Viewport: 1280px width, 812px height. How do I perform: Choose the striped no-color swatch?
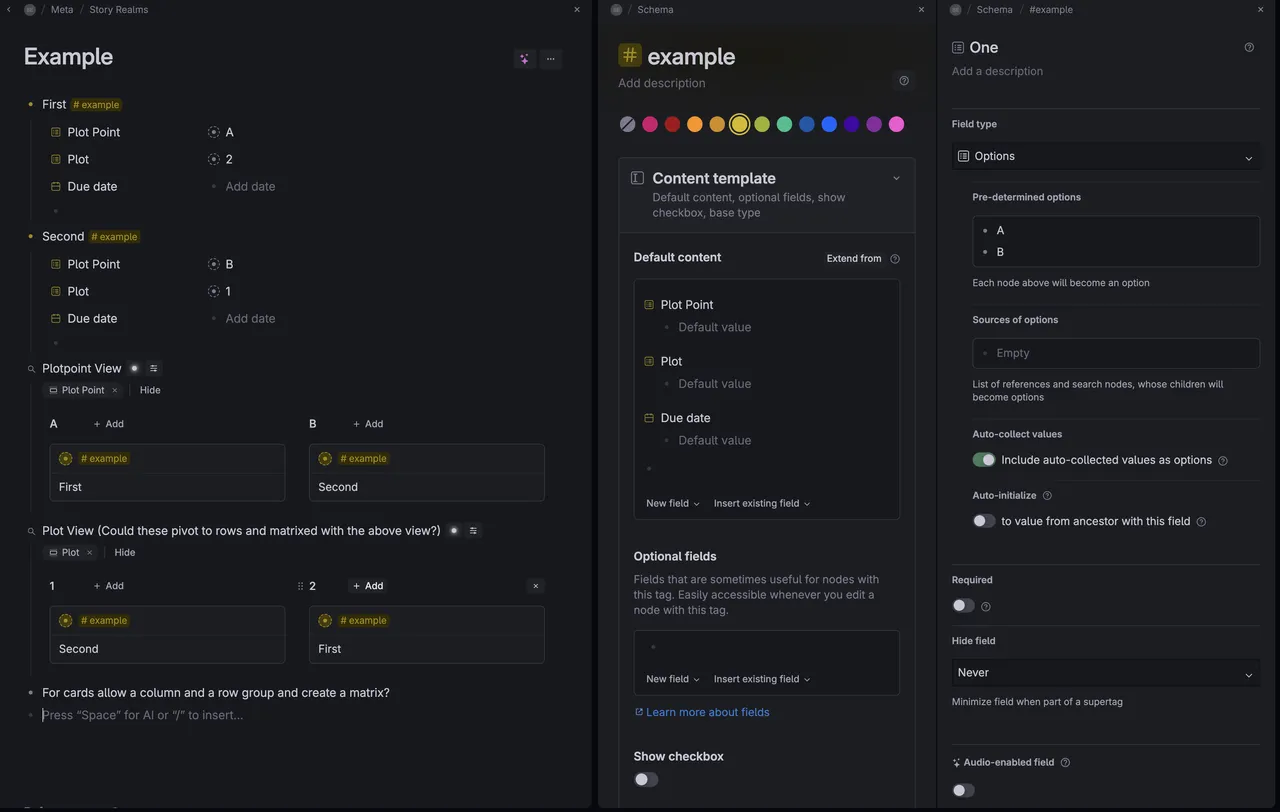tap(627, 124)
